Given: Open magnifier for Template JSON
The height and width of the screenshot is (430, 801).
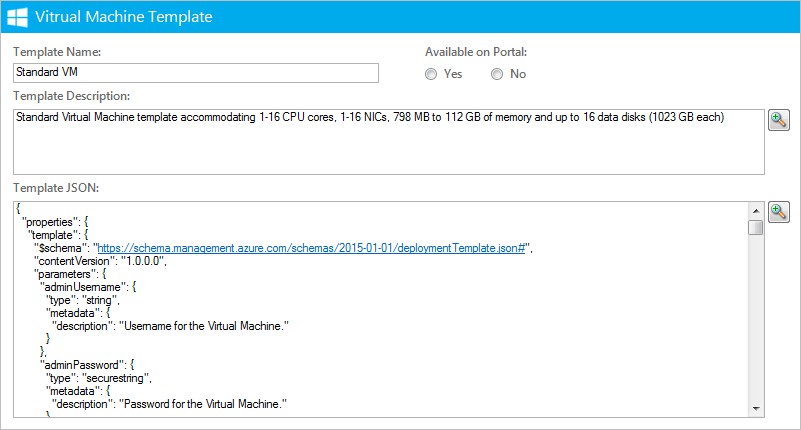Looking at the screenshot, I should (779, 212).
